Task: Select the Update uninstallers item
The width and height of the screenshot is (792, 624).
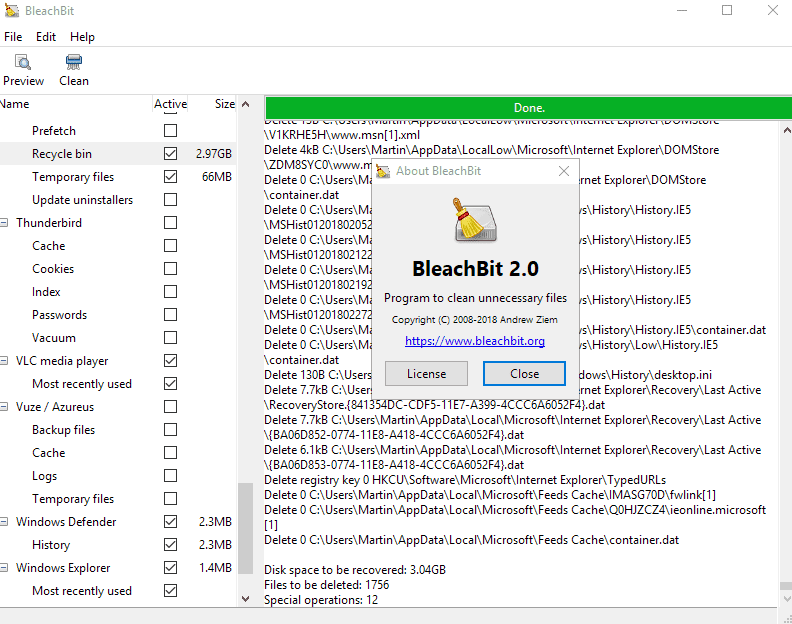Action: point(82,200)
